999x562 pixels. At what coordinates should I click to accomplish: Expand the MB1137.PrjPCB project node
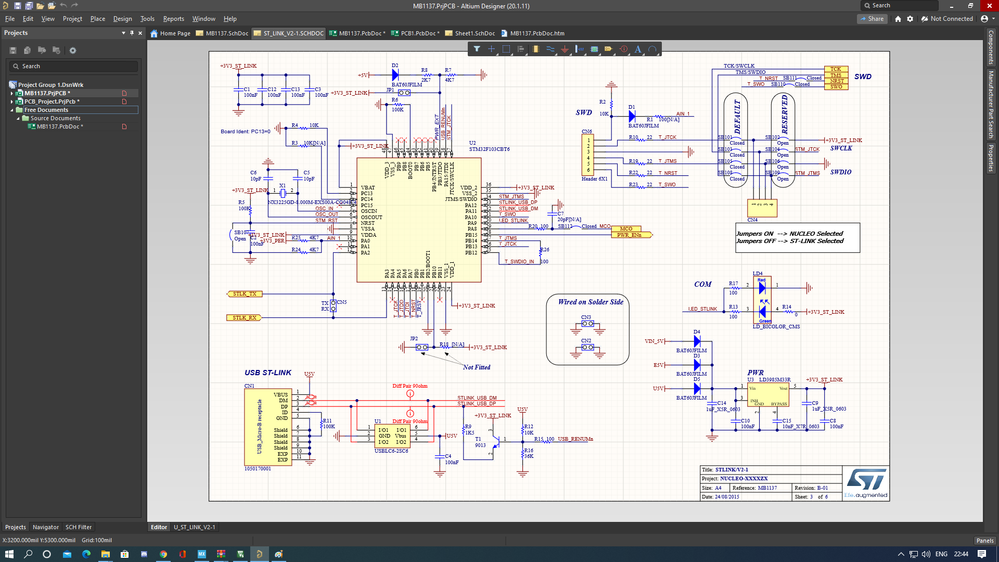tap(11, 93)
